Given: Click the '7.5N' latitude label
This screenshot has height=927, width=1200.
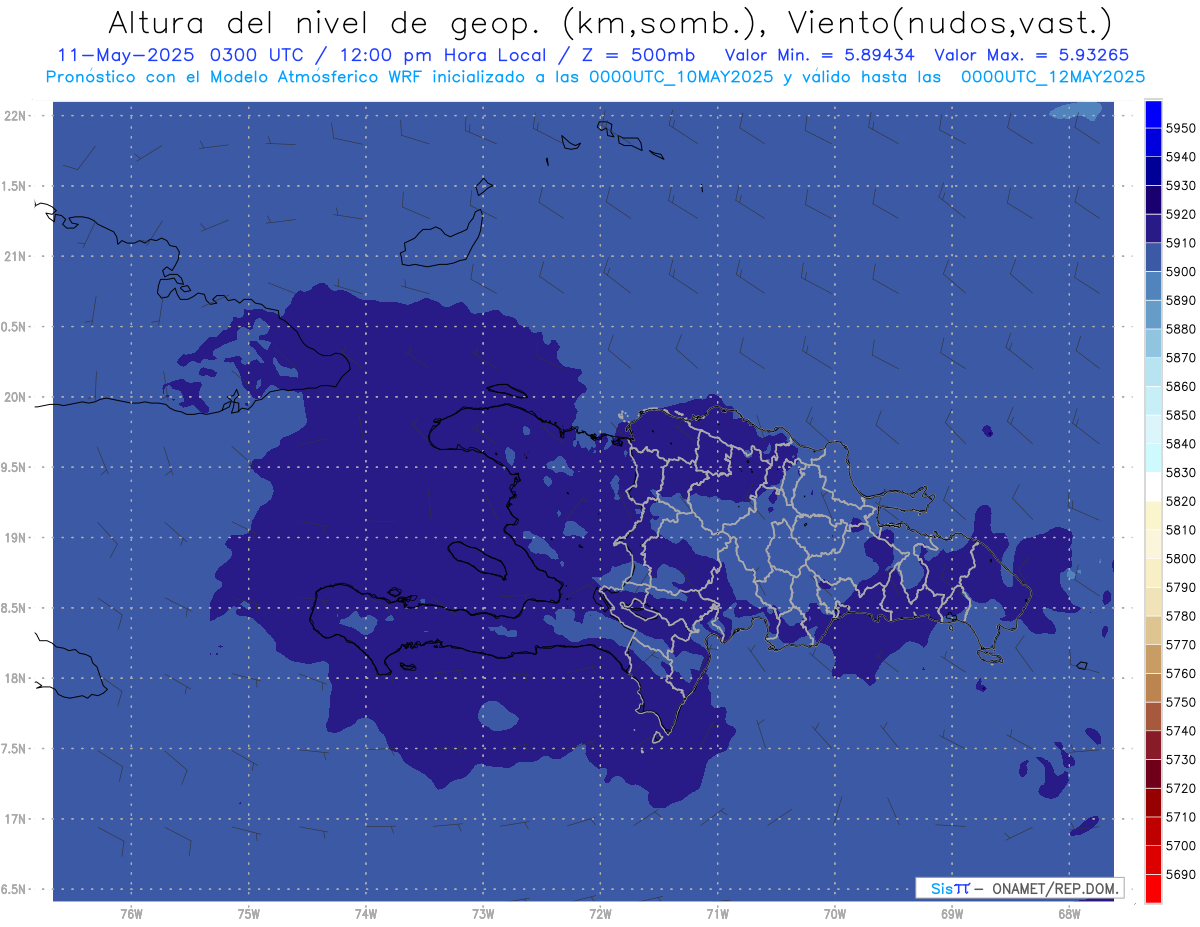Looking at the screenshot, I should (15, 748).
